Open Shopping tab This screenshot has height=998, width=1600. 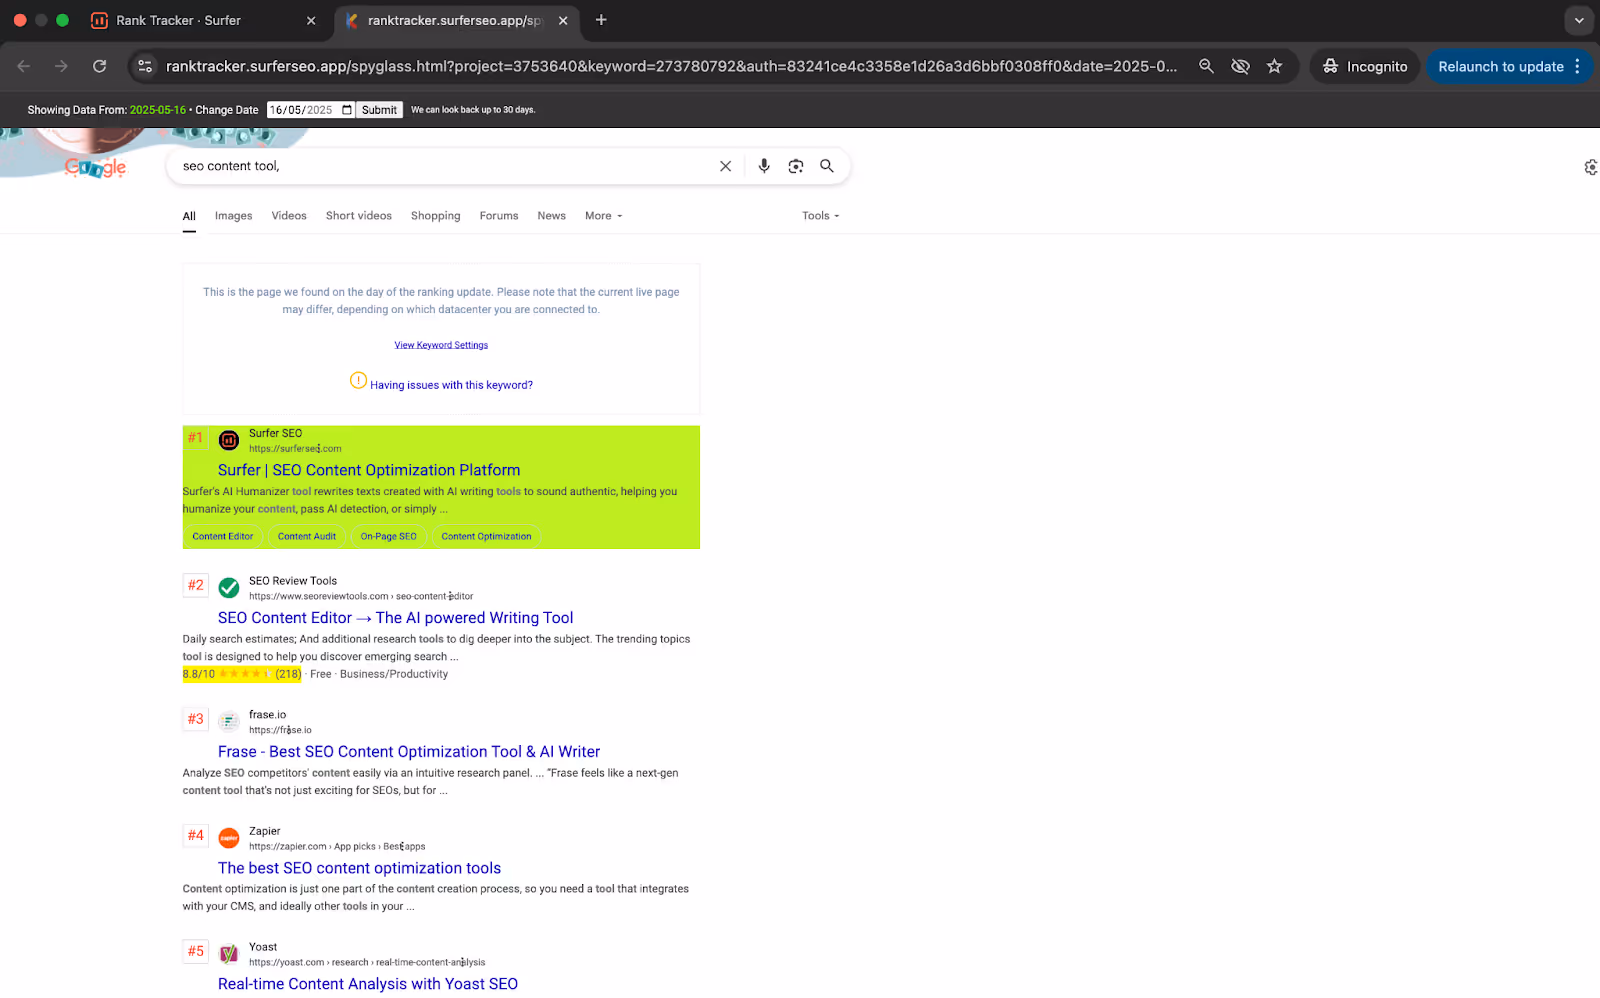pos(435,216)
